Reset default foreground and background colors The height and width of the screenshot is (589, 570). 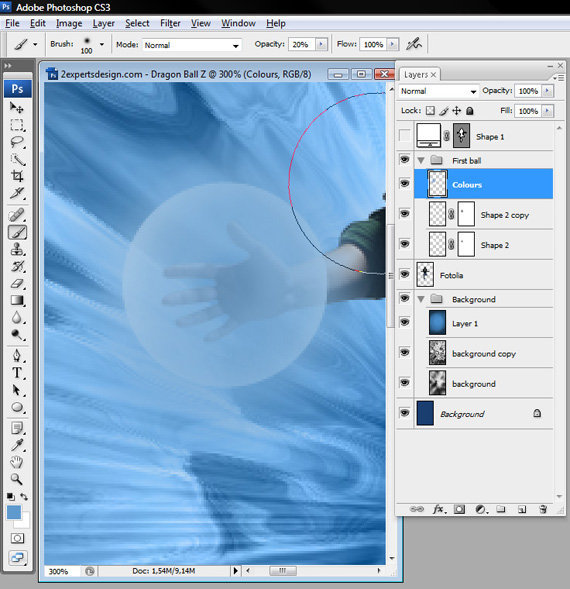click(x=11, y=497)
